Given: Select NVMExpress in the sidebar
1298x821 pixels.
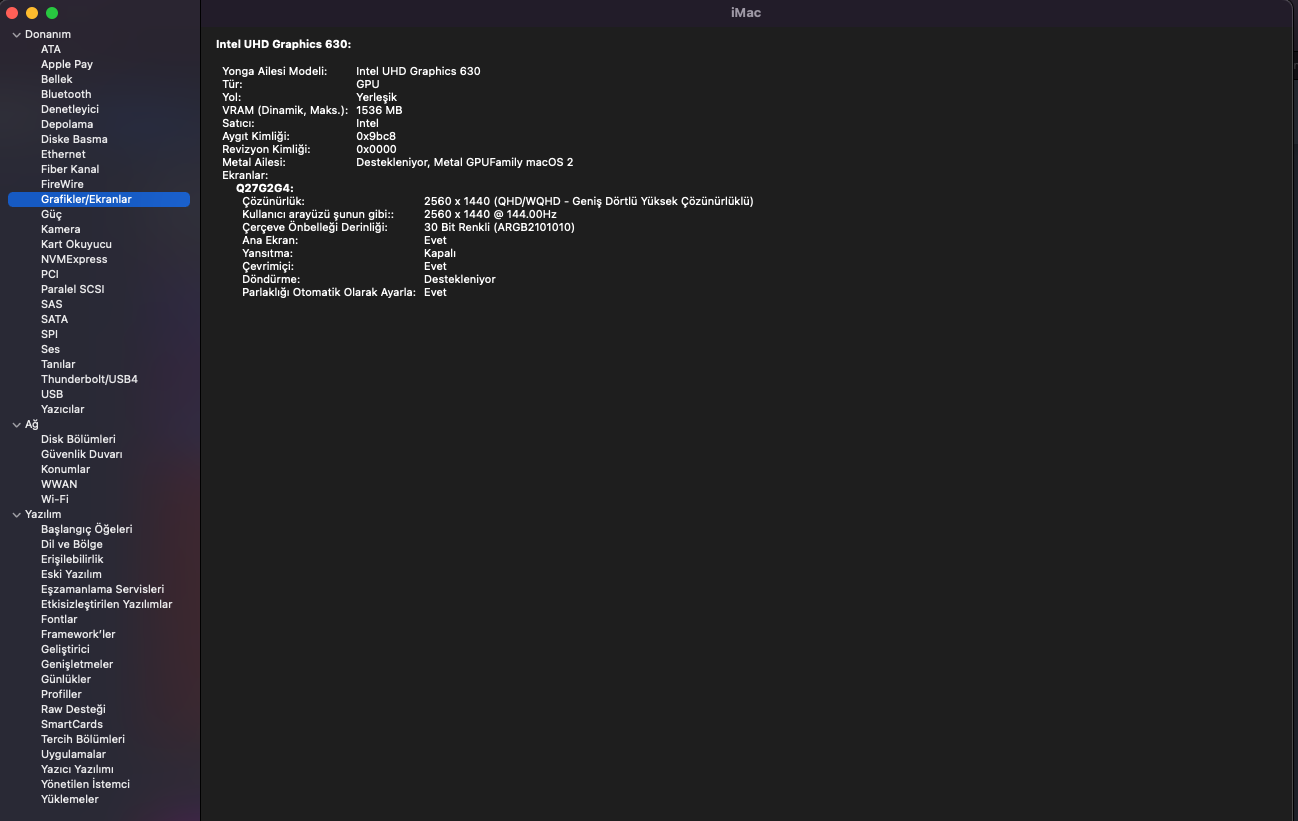Looking at the screenshot, I should click(x=74, y=259).
